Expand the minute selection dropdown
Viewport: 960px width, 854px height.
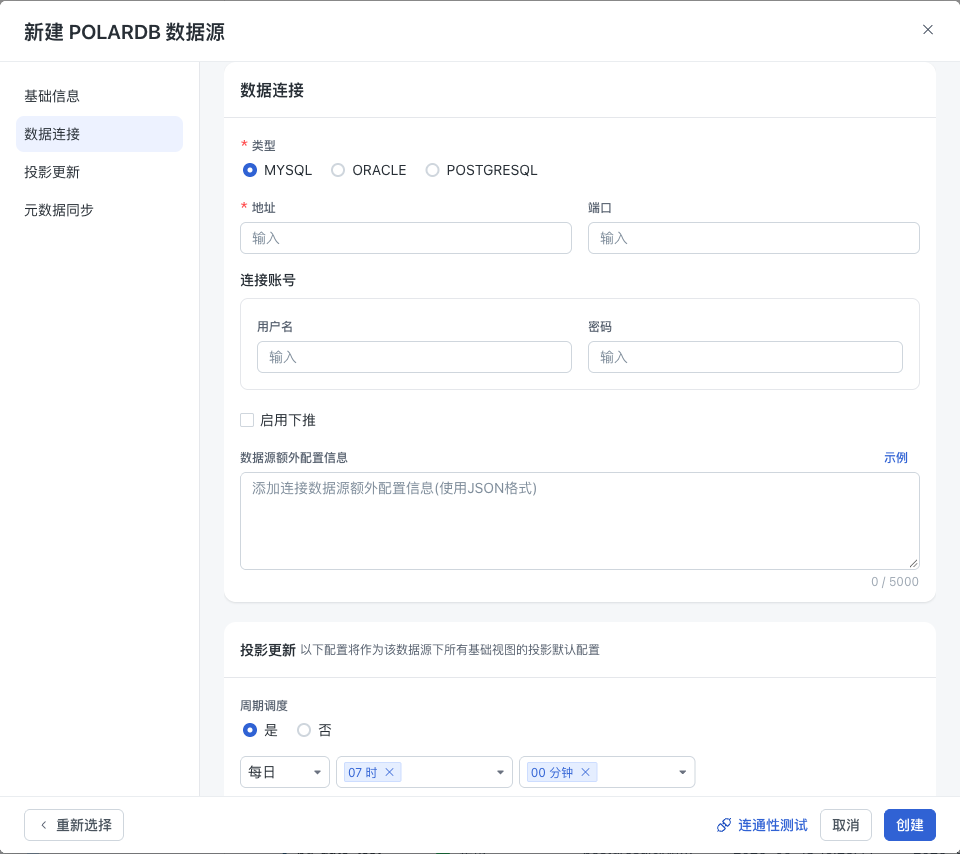pyautogui.click(x=682, y=772)
